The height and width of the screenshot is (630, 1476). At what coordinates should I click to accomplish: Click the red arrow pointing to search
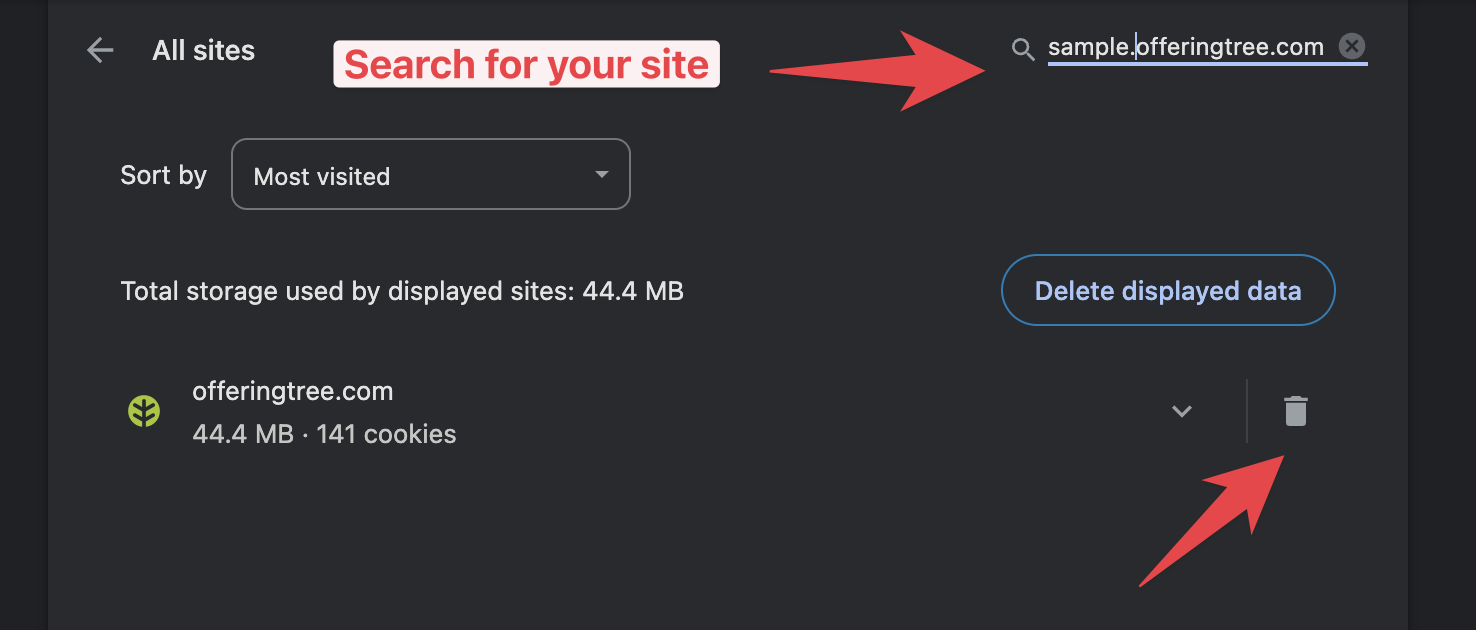[878, 69]
